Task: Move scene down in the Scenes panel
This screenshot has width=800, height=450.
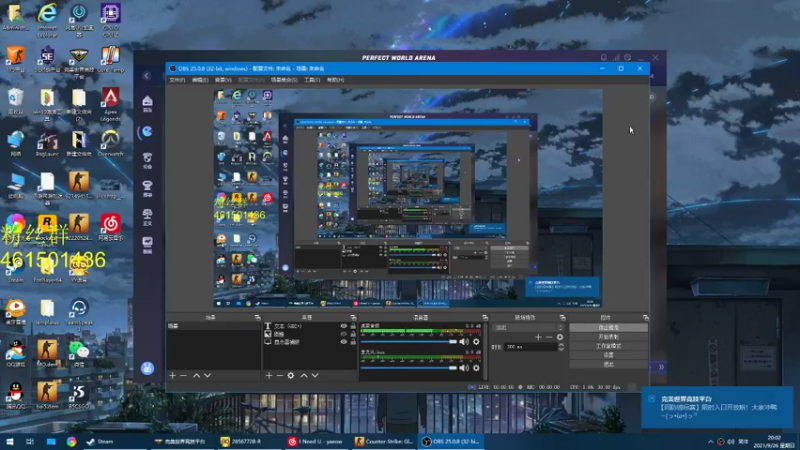Action: (208, 376)
